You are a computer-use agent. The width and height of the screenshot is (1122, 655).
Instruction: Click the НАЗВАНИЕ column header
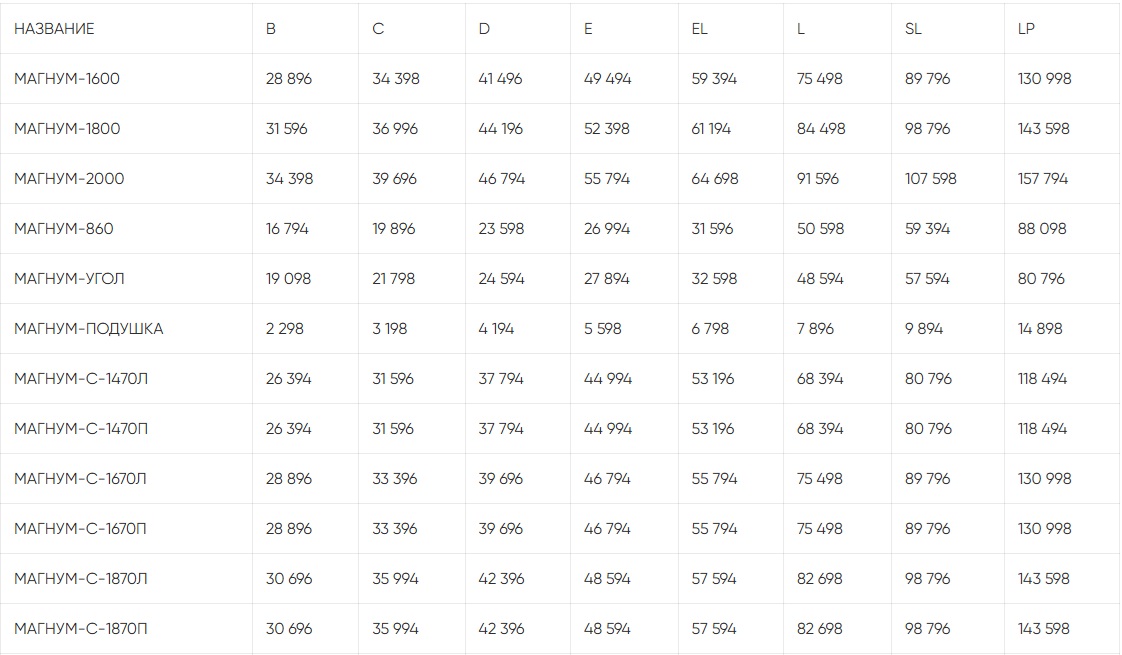(x=54, y=29)
